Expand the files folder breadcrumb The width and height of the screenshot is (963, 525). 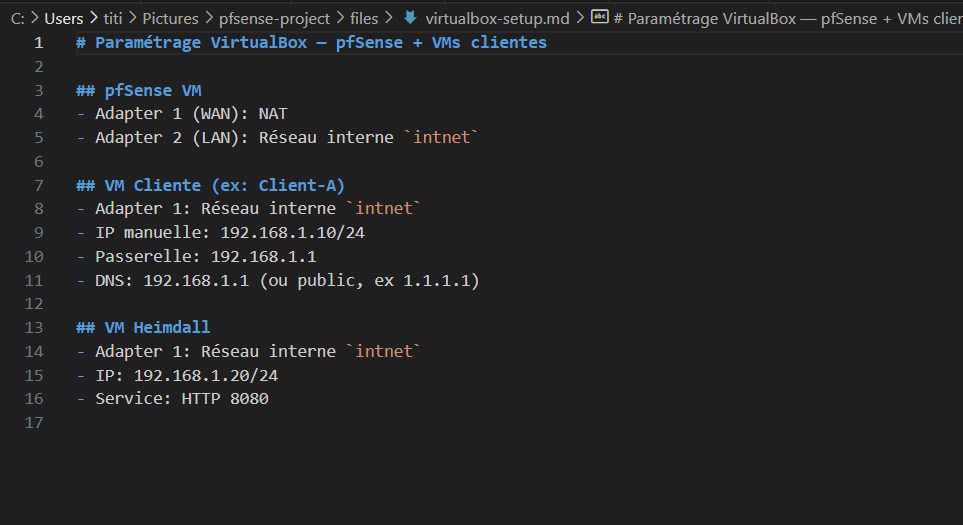tap(364, 18)
